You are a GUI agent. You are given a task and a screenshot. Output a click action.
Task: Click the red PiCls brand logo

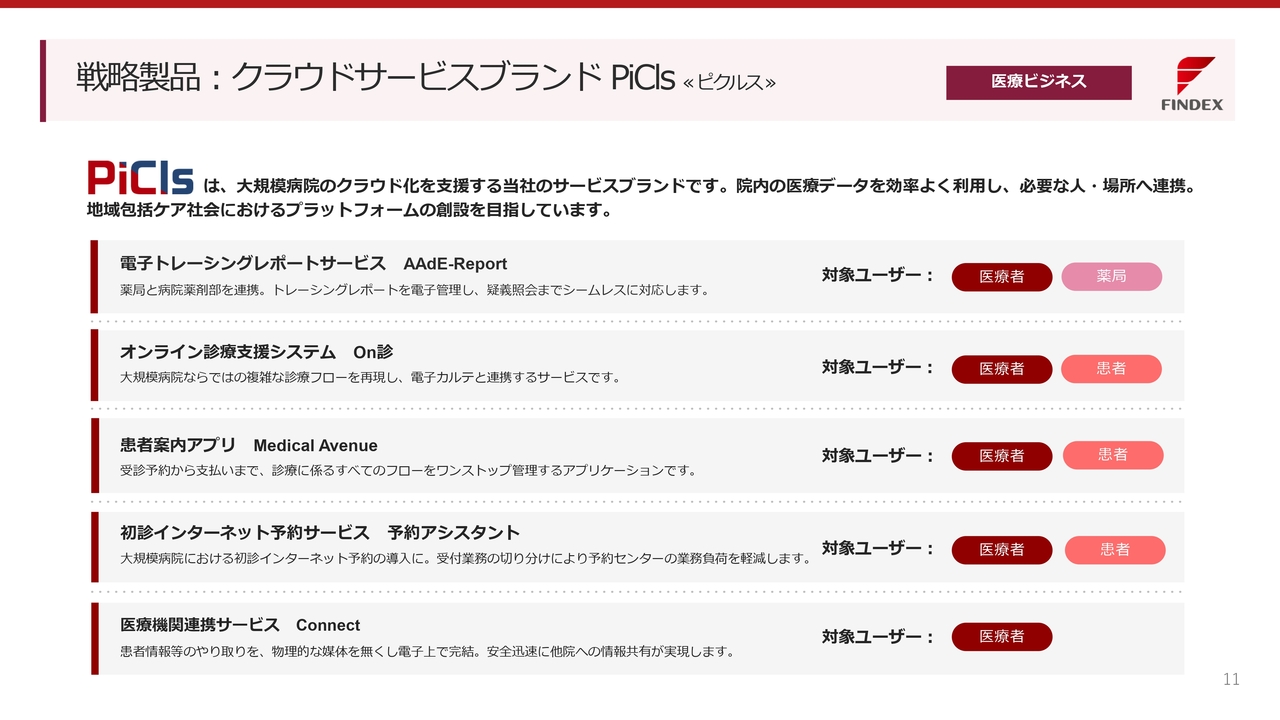tap(140, 178)
